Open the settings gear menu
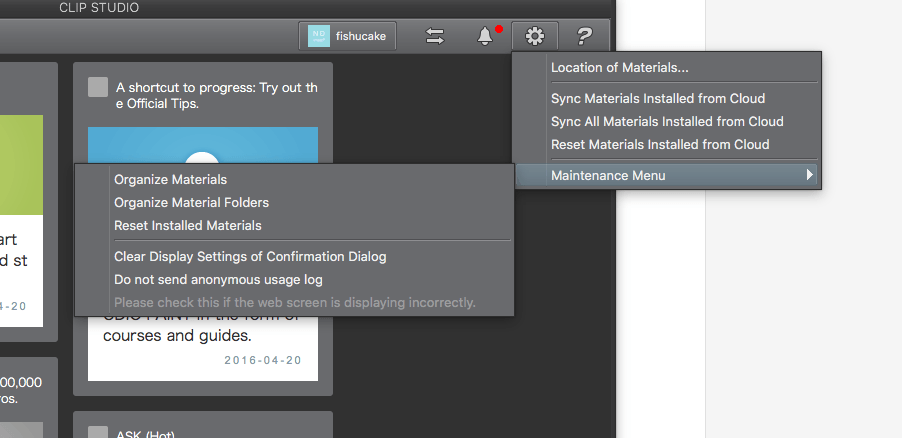 [534, 36]
